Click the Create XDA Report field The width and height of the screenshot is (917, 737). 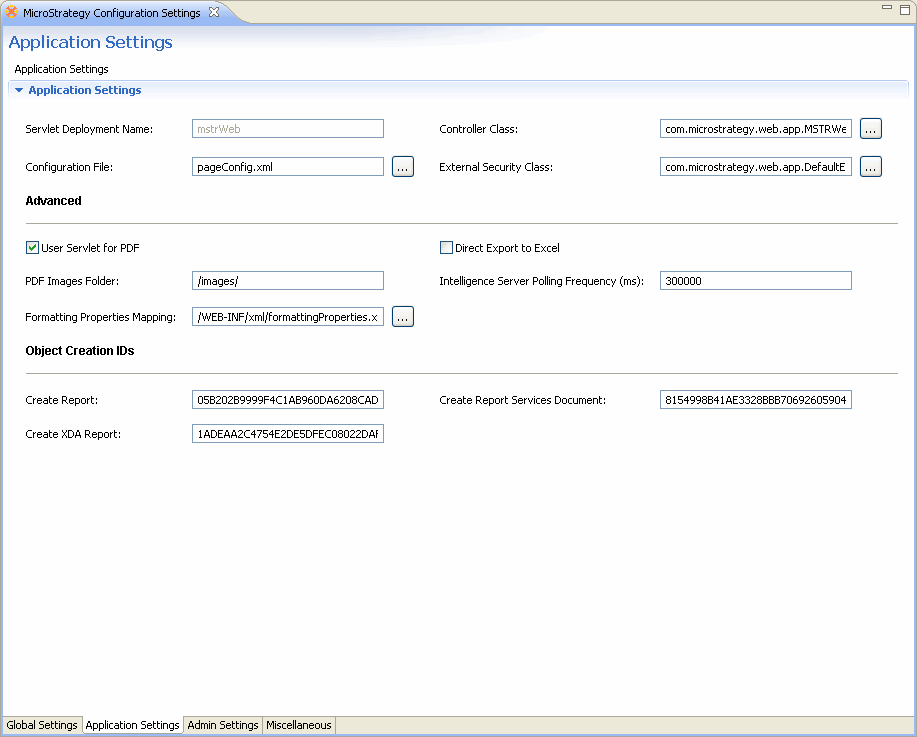(288, 433)
